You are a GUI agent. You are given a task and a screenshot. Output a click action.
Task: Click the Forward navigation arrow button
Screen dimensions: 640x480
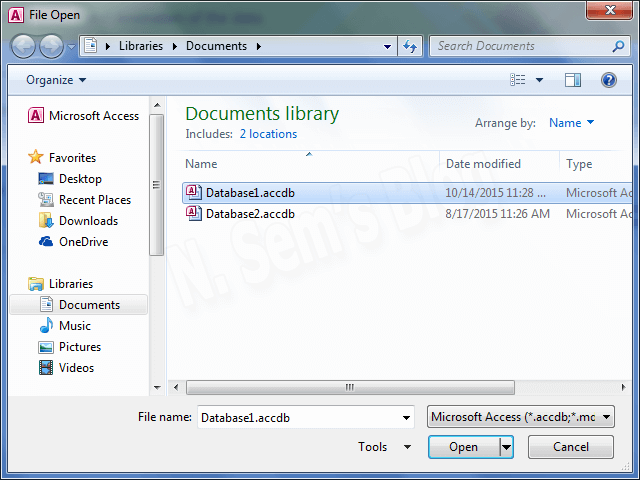[51, 46]
